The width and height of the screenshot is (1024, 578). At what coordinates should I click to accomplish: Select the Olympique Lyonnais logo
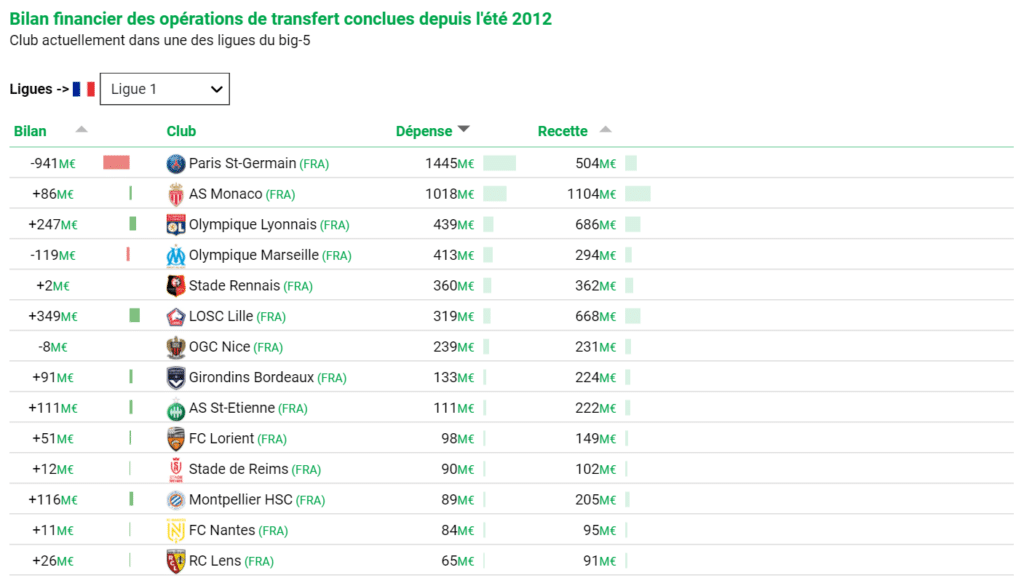tap(176, 225)
